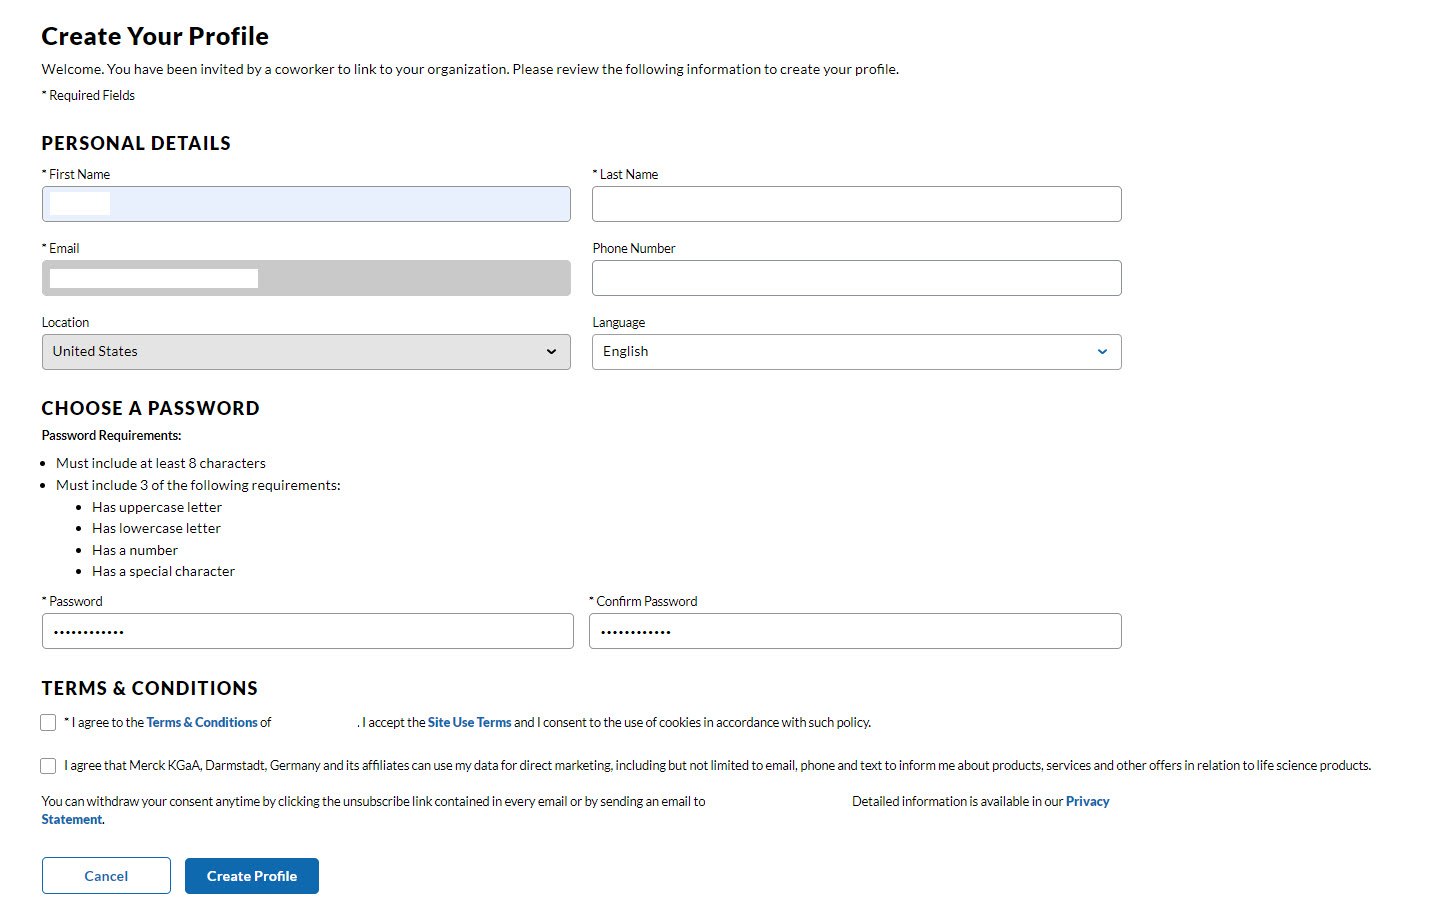The image size is (1447, 898).
Task: Click the Phone Number input field
Action: tap(857, 278)
